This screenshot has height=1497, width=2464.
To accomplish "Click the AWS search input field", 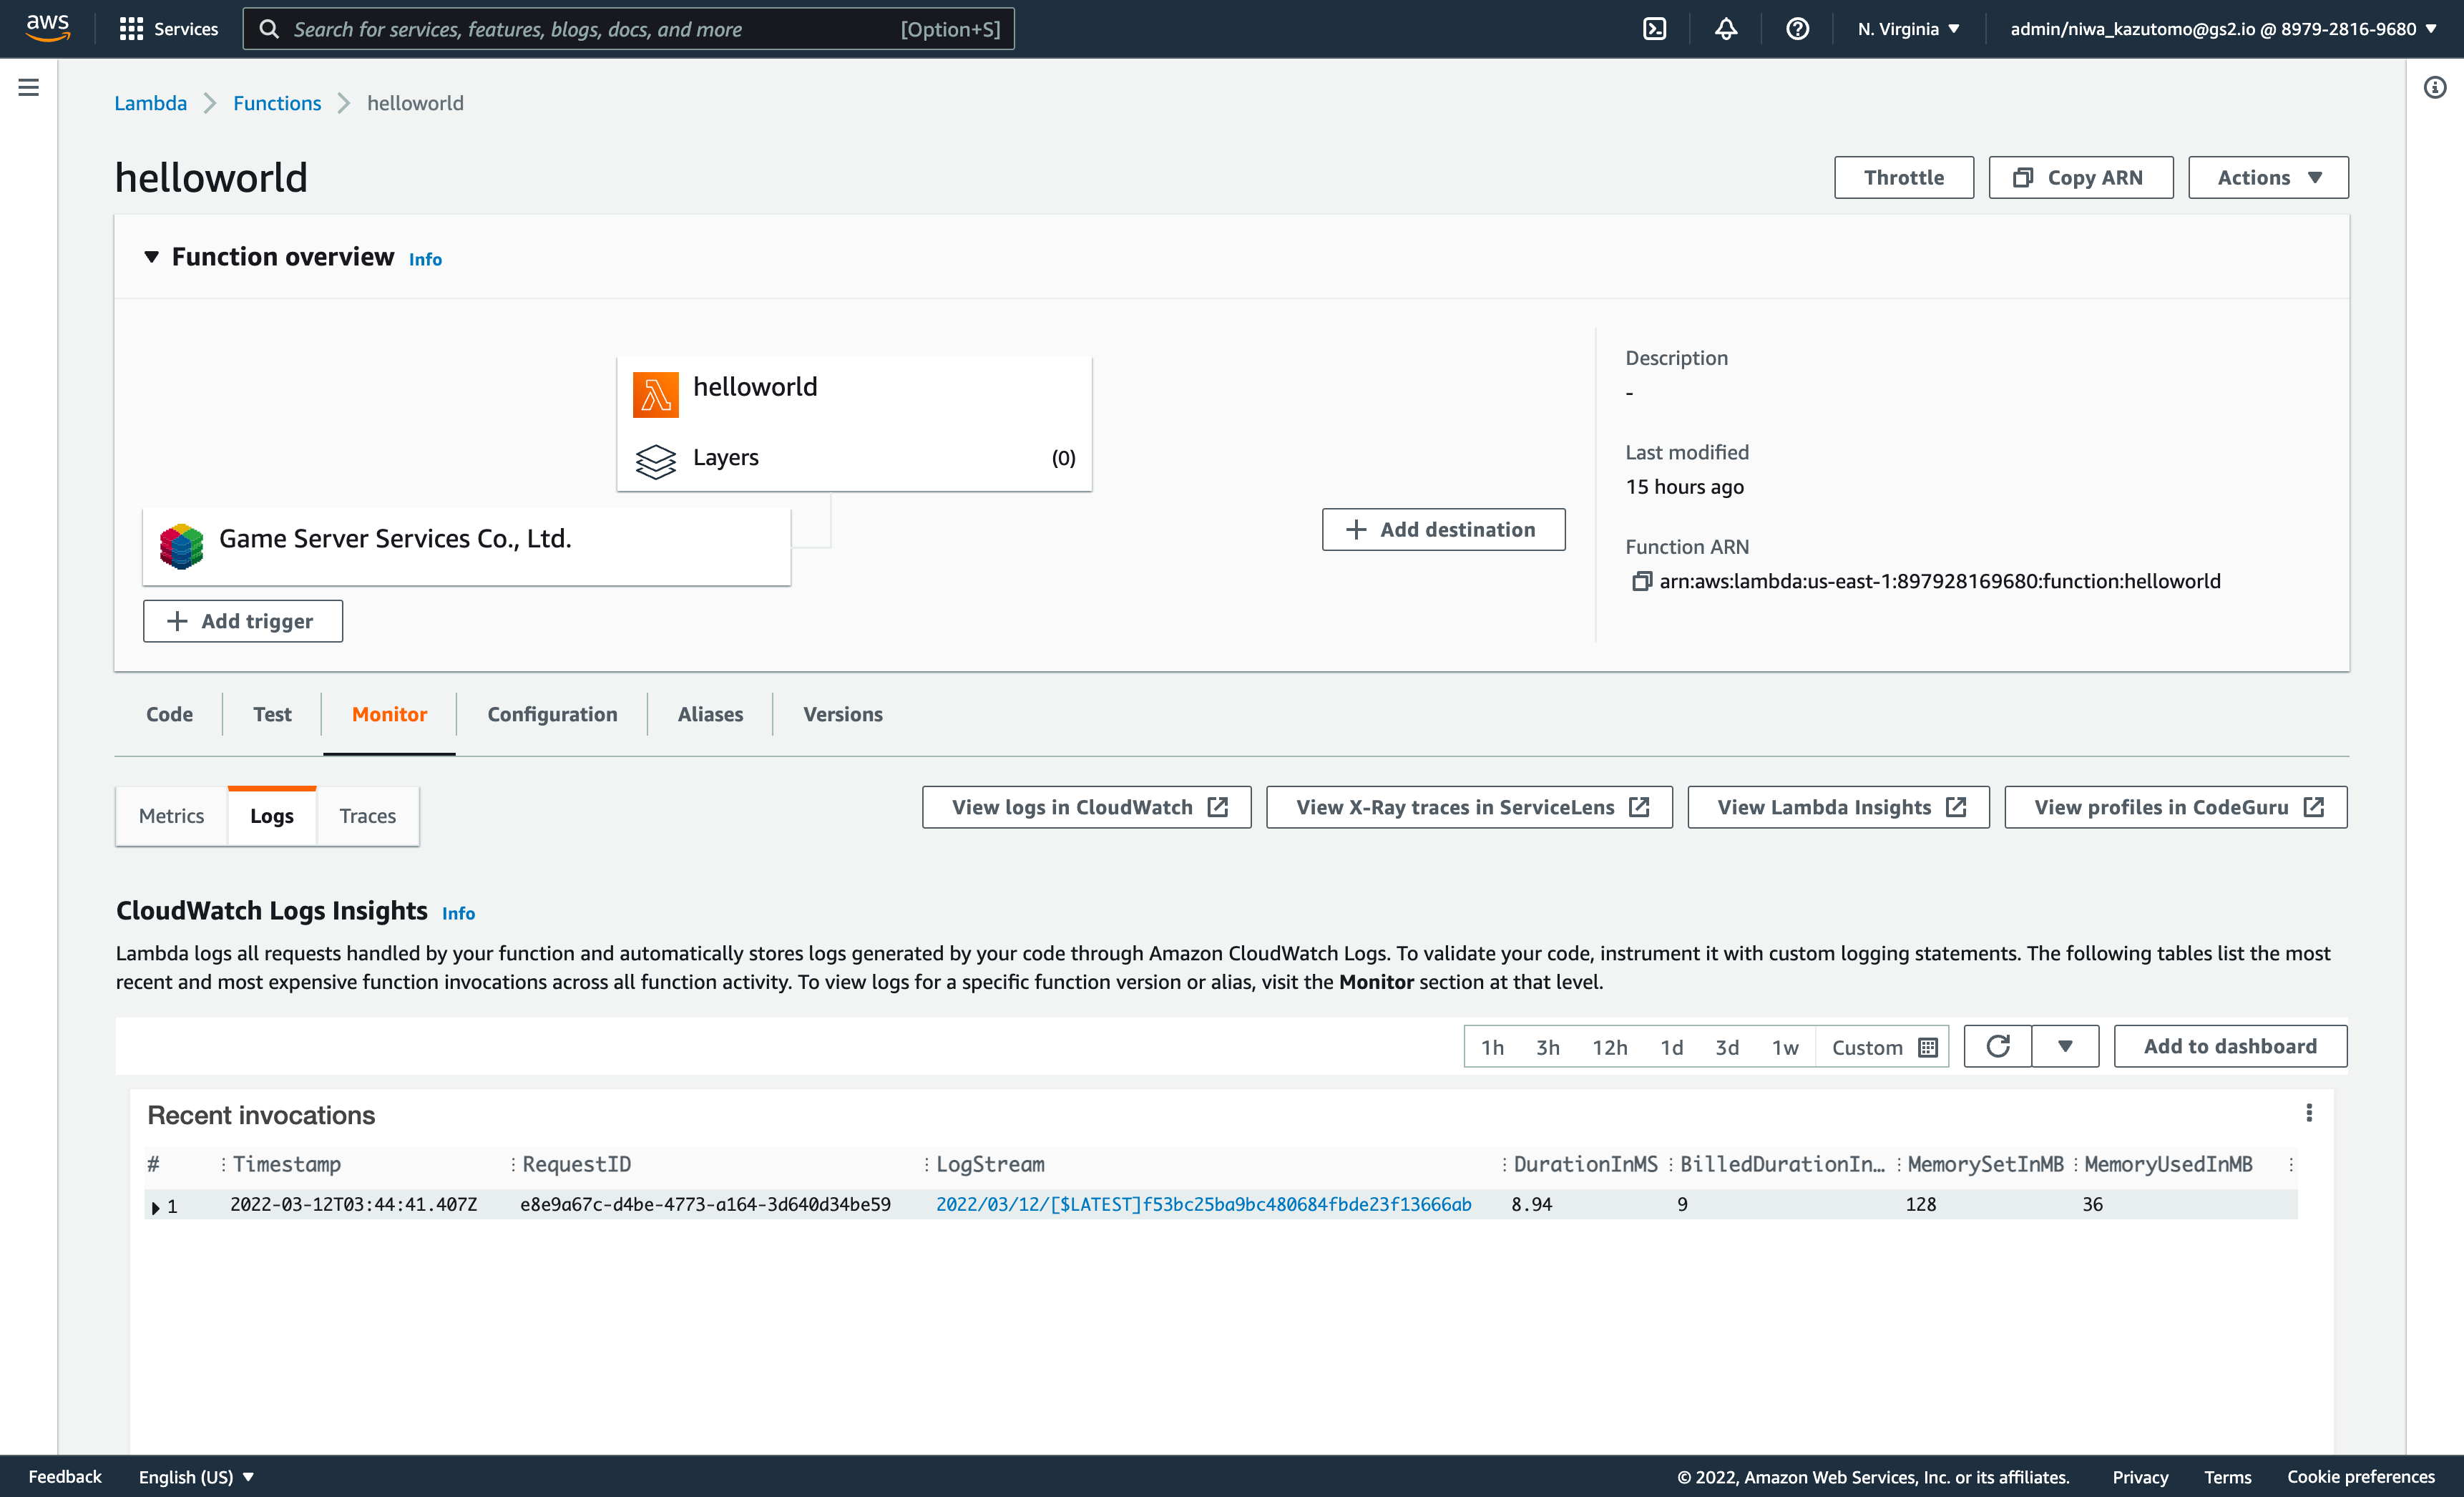I will pyautogui.click(x=628, y=29).
